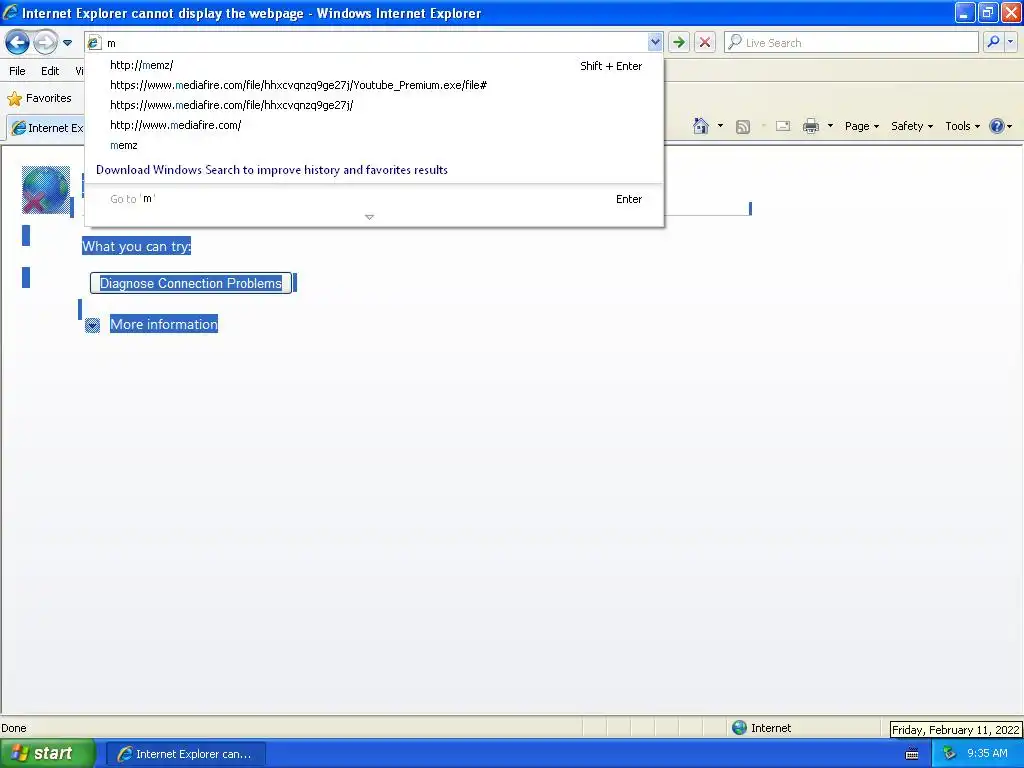Click the keyboard tray icon

[x=912, y=754]
